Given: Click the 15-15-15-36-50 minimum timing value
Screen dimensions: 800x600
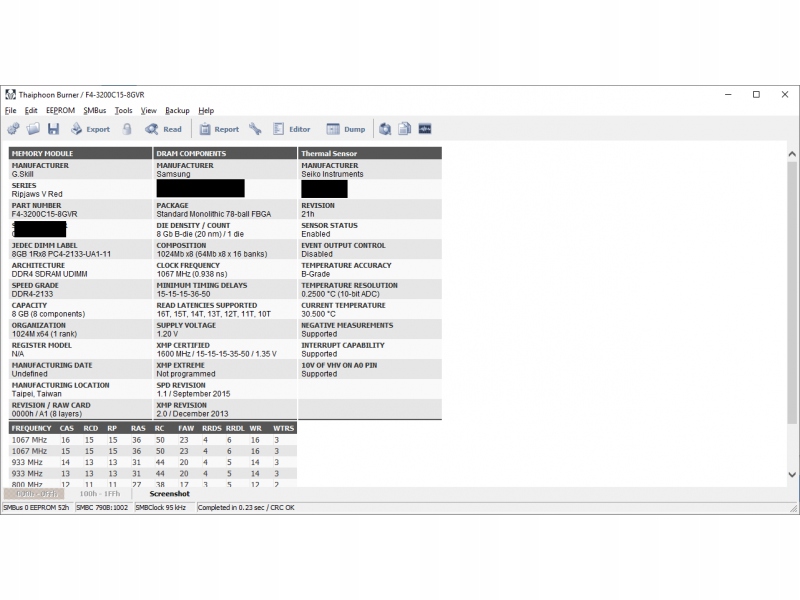Looking at the screenshot, I should [x=183, y=294].
